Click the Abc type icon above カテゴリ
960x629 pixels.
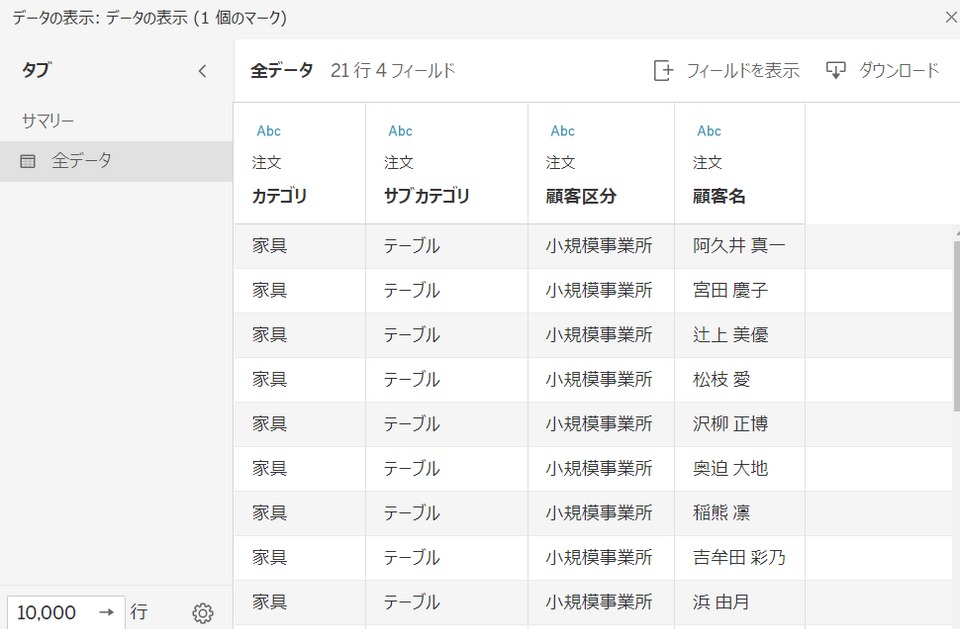[x=269, y=131]
